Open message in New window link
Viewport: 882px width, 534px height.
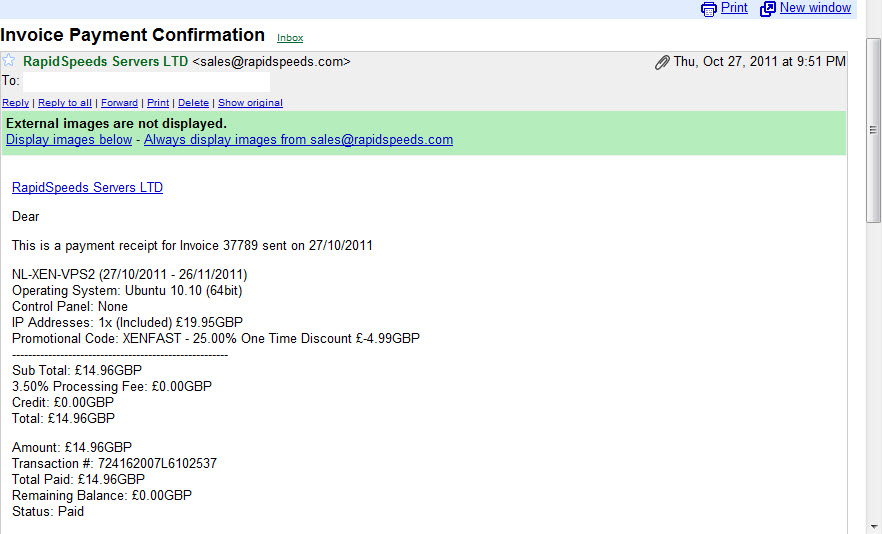click(815, 8)
